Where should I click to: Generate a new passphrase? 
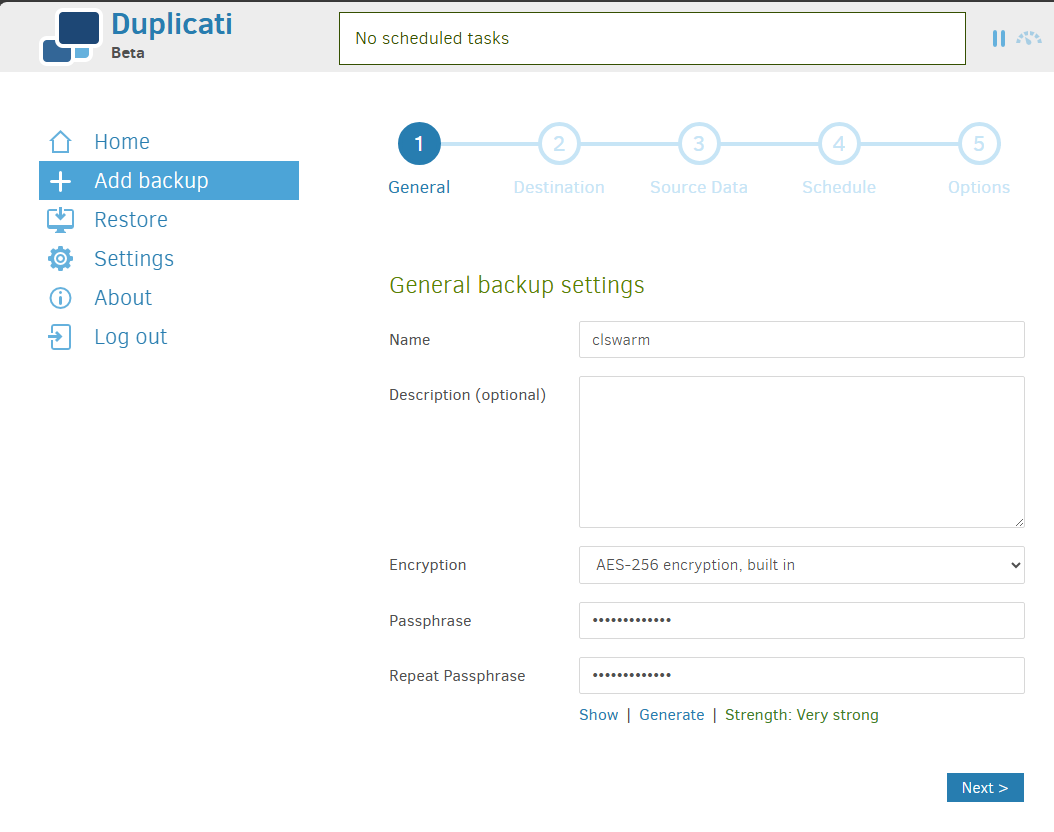click(x=671, y=714)
